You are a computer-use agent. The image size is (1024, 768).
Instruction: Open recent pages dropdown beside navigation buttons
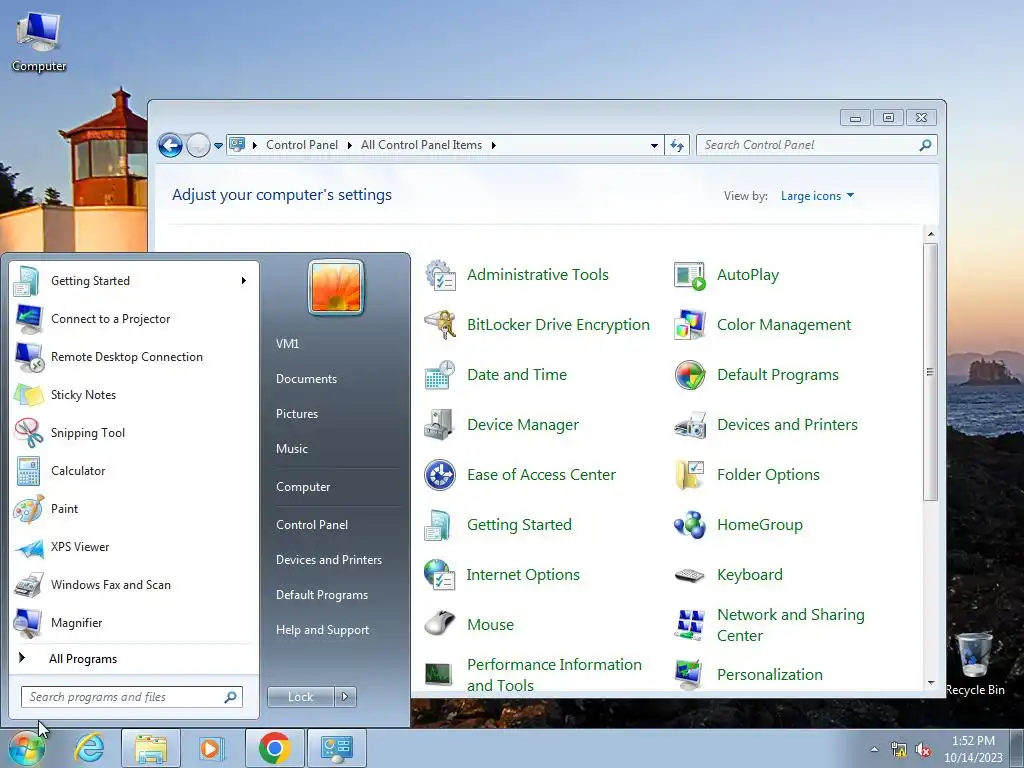coord(218,146)
